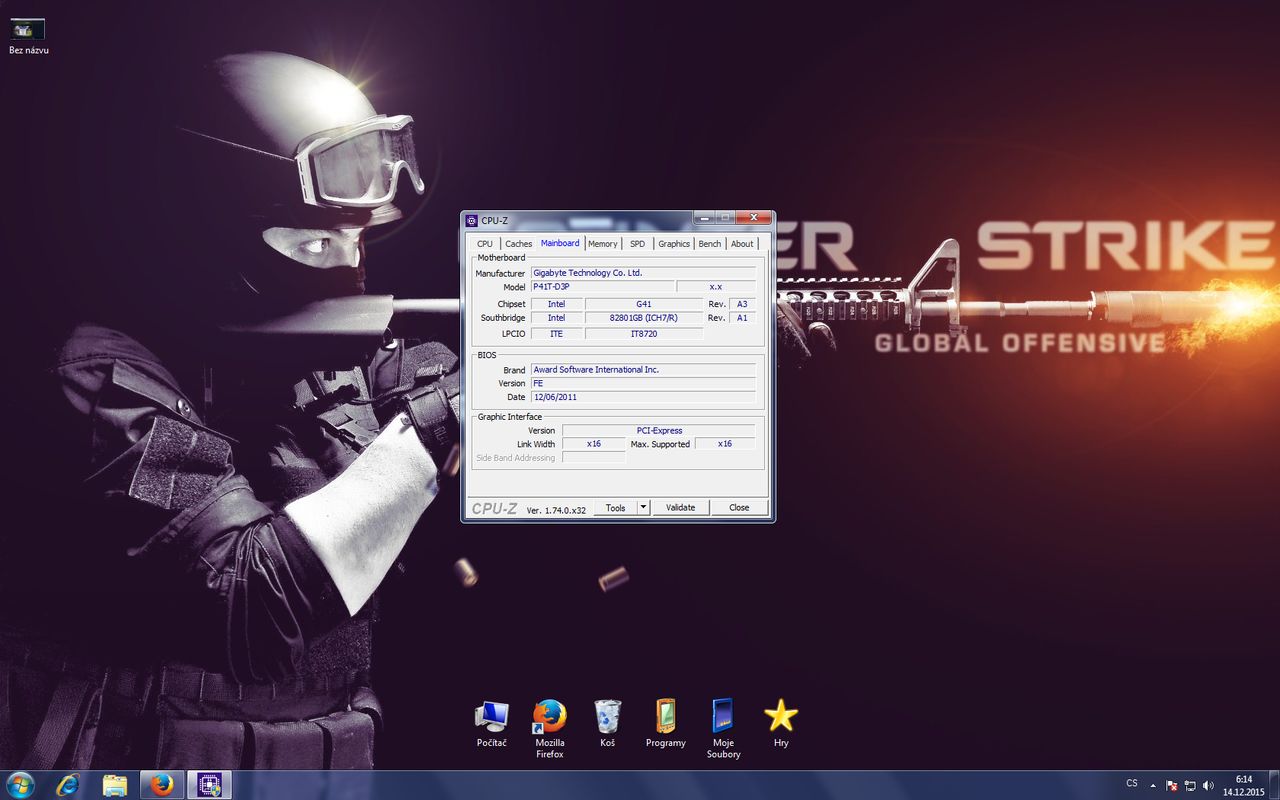
Task: Minimize the CPU-Z window
Action: click(705, 217)
